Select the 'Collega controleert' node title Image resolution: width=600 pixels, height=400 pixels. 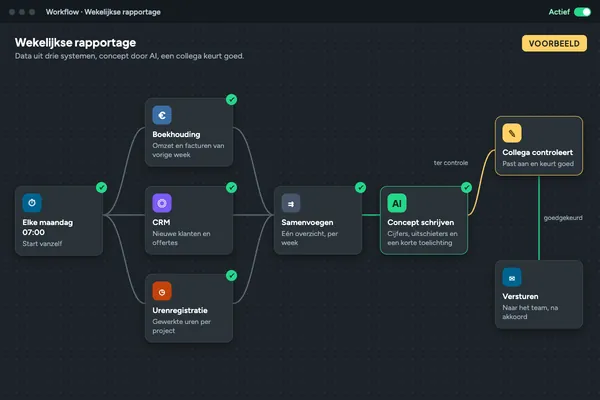[537, 152]
